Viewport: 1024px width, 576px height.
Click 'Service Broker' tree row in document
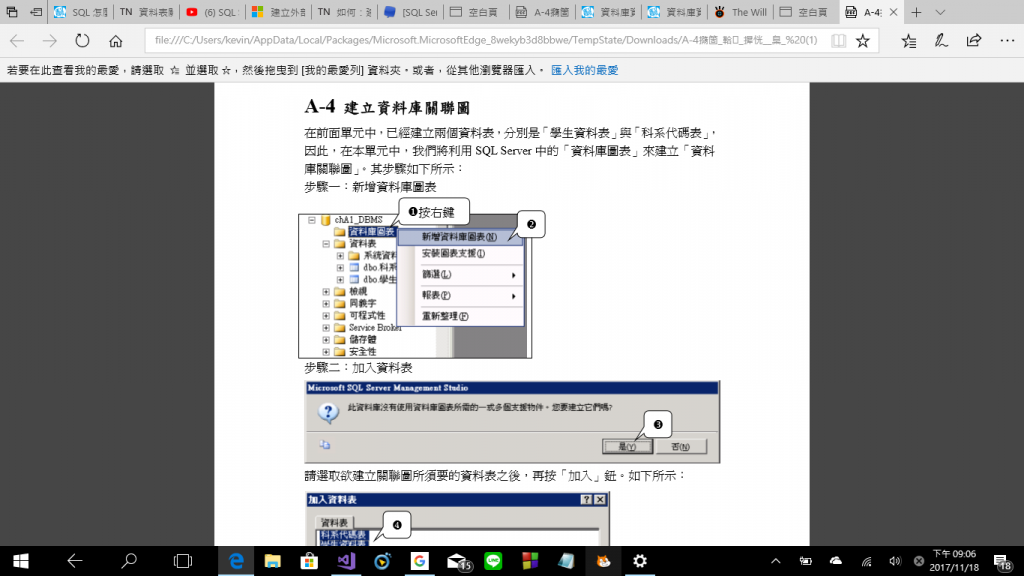375,327
